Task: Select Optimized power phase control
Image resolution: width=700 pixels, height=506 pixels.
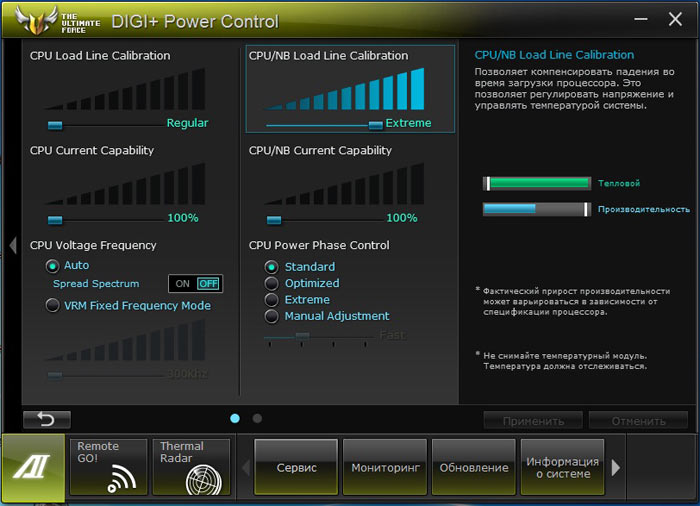Action: (271, 284)
